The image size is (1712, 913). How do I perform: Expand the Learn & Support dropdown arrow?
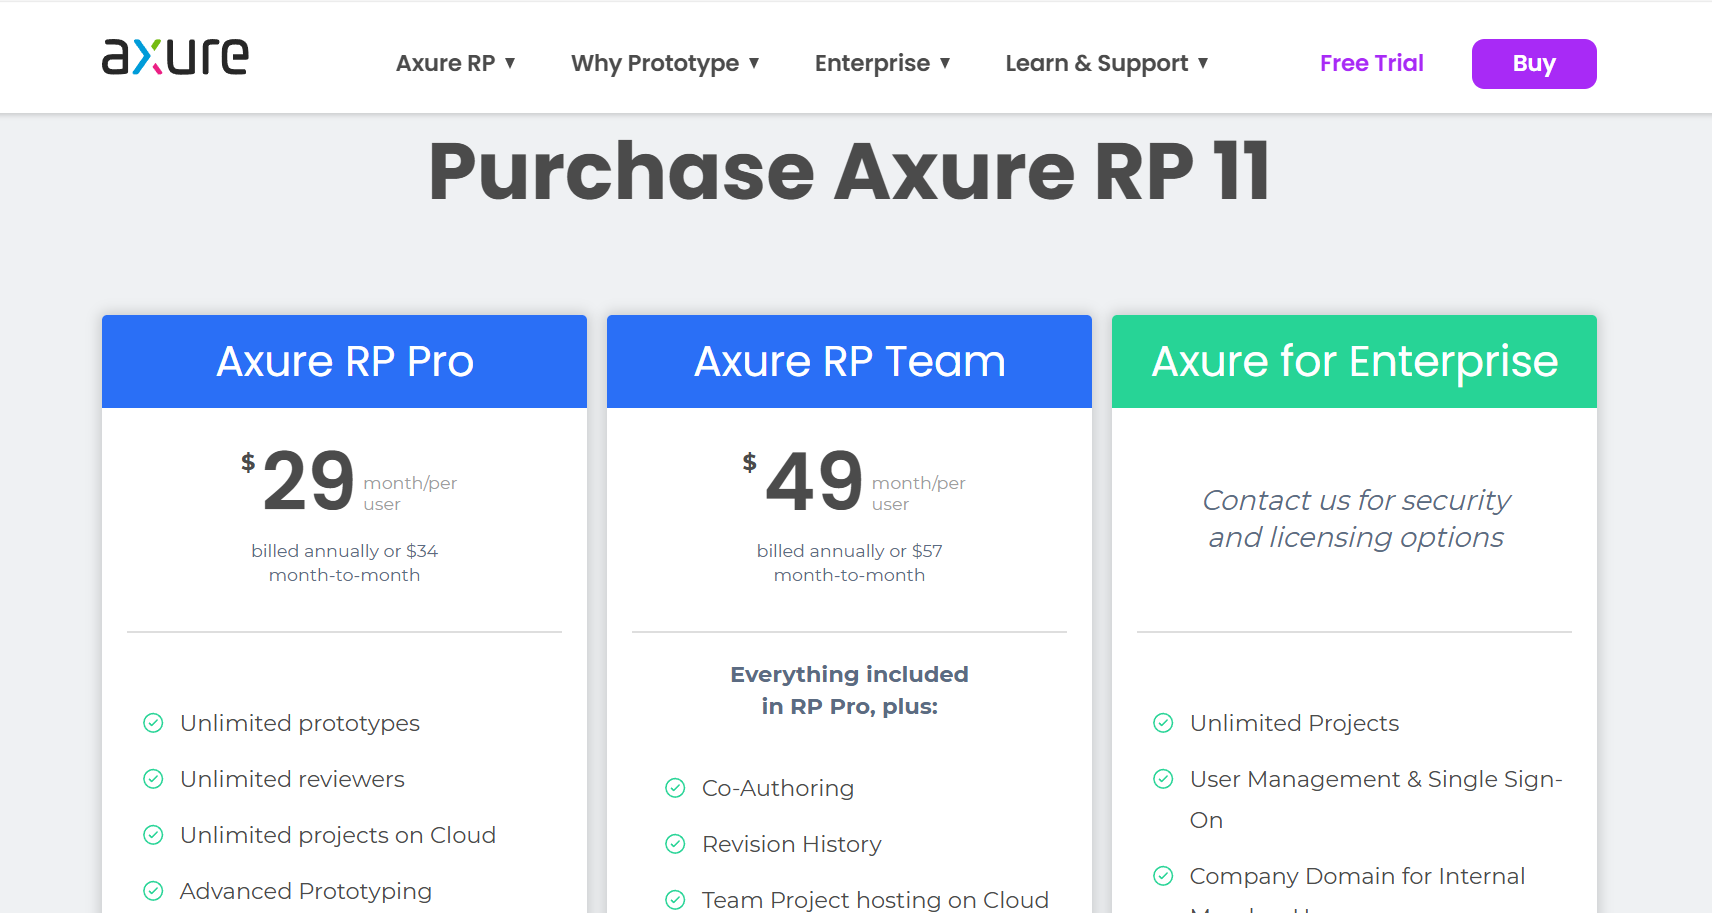click(1203, 63)
